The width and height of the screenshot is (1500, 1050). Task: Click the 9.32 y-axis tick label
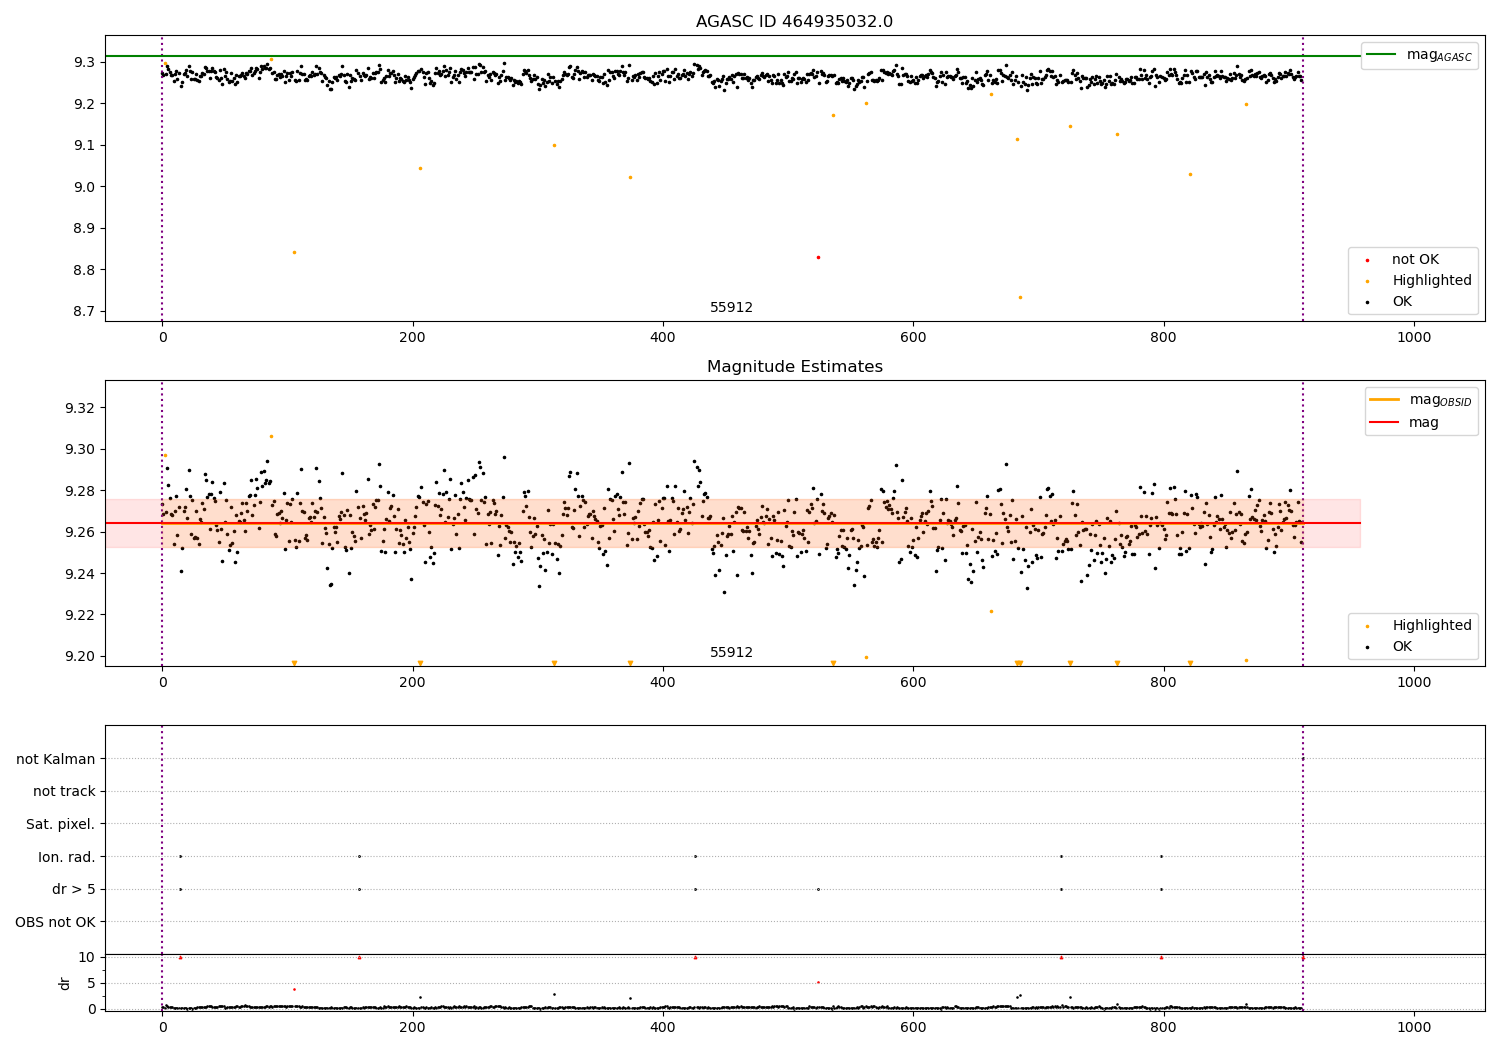coord(81,408)
